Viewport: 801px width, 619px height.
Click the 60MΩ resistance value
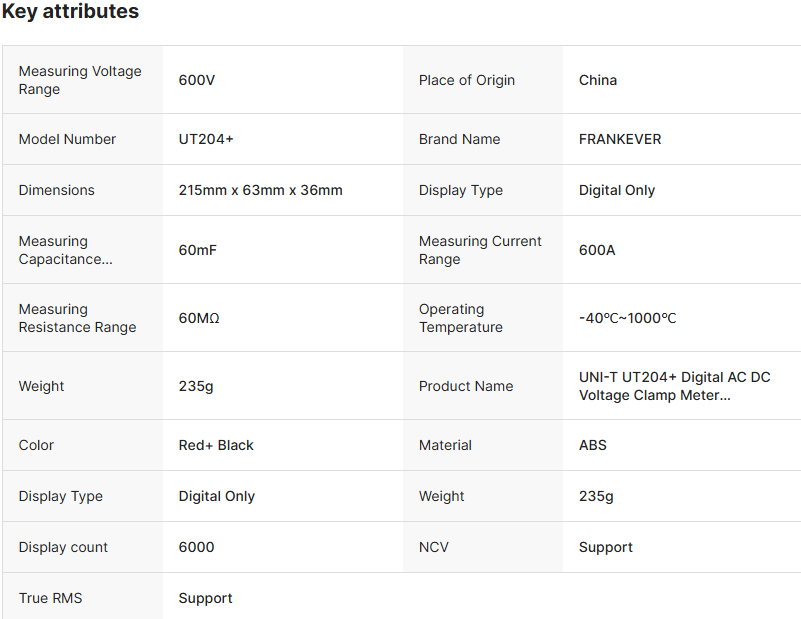199,318
